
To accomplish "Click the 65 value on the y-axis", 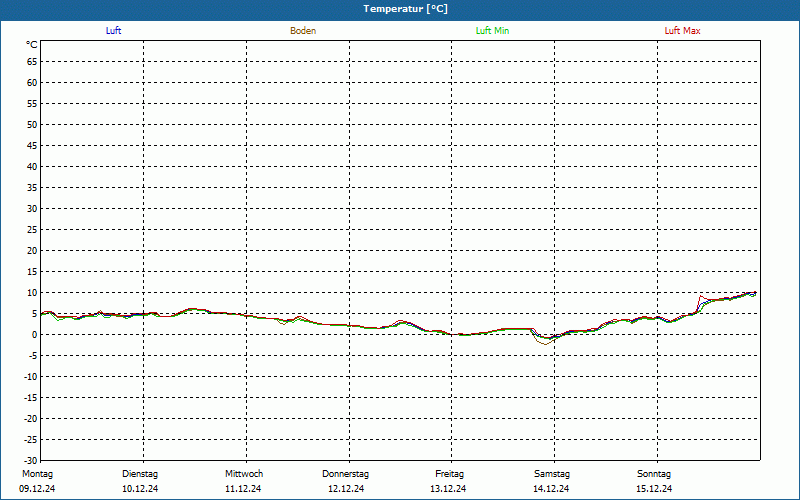I will pyautogui.click(x=32, y=62).
